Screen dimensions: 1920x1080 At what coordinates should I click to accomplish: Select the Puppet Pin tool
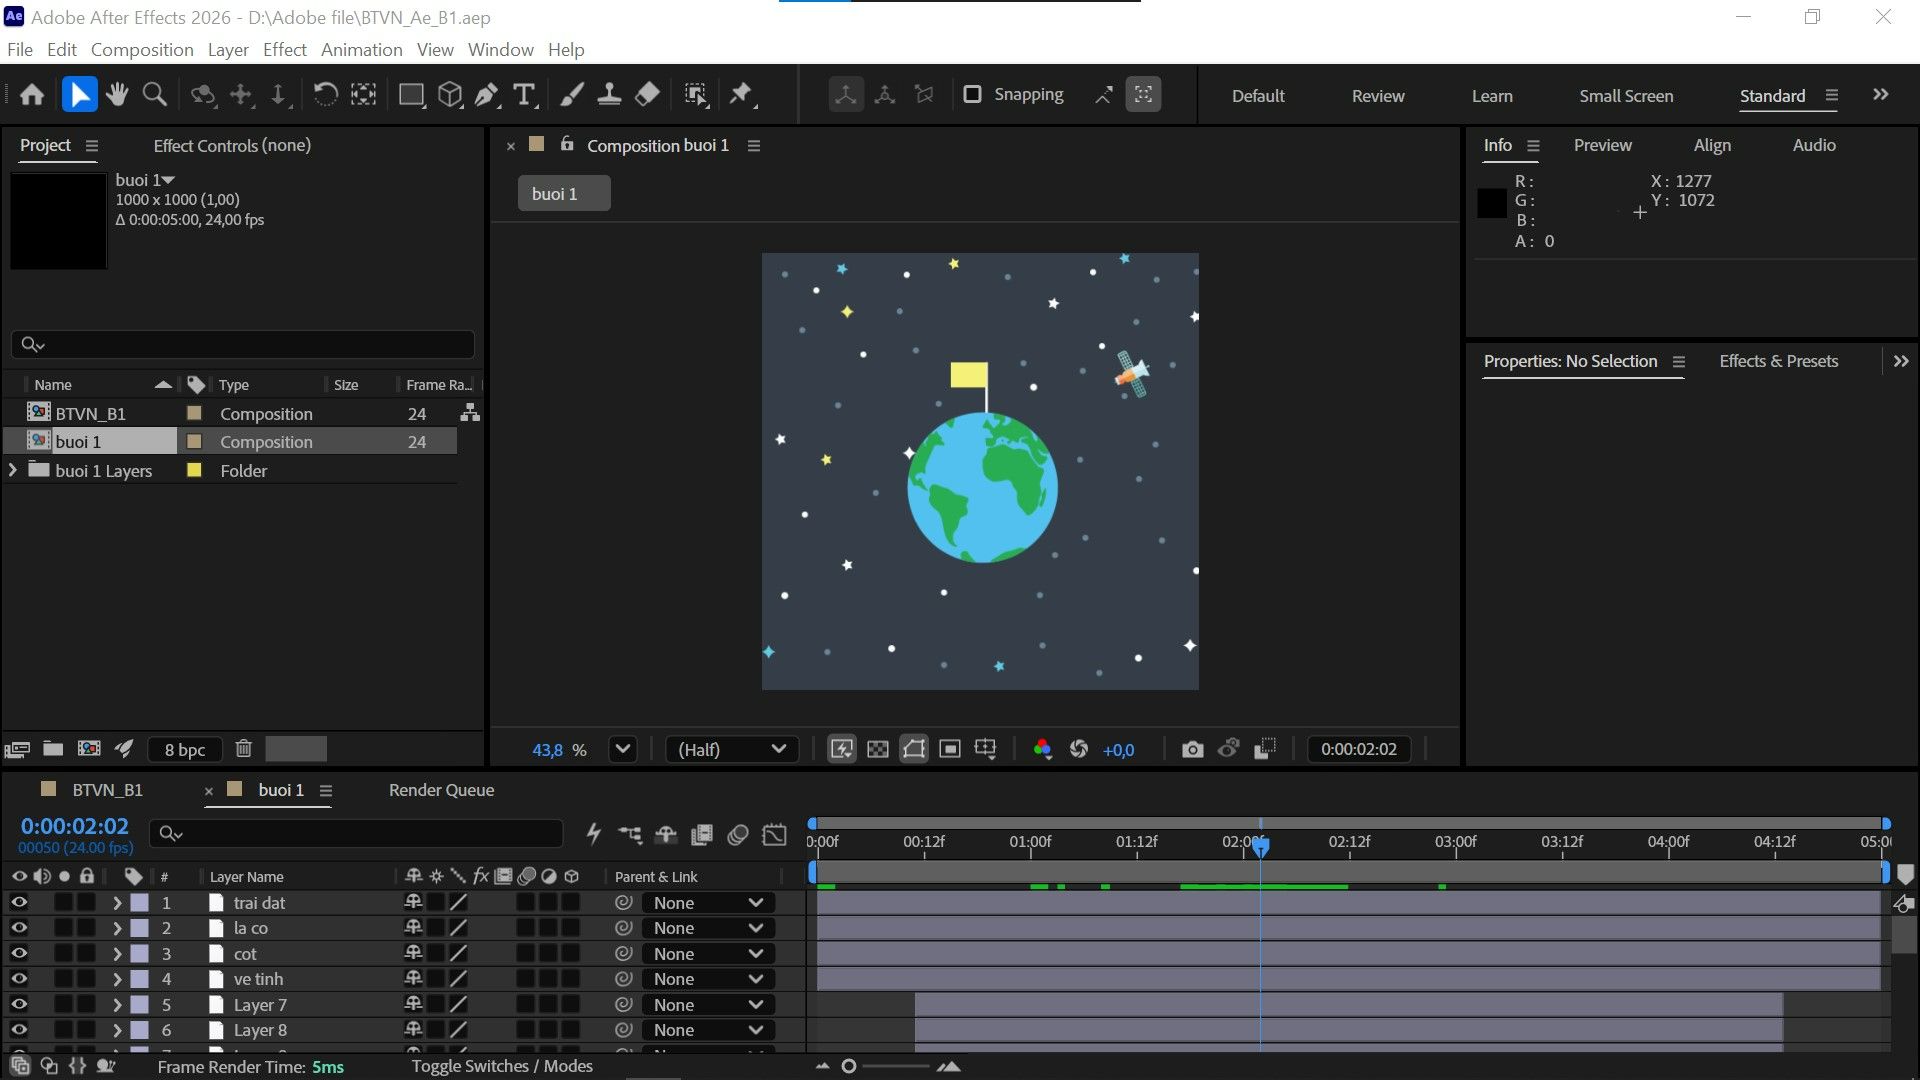click(x=740, y=95)
